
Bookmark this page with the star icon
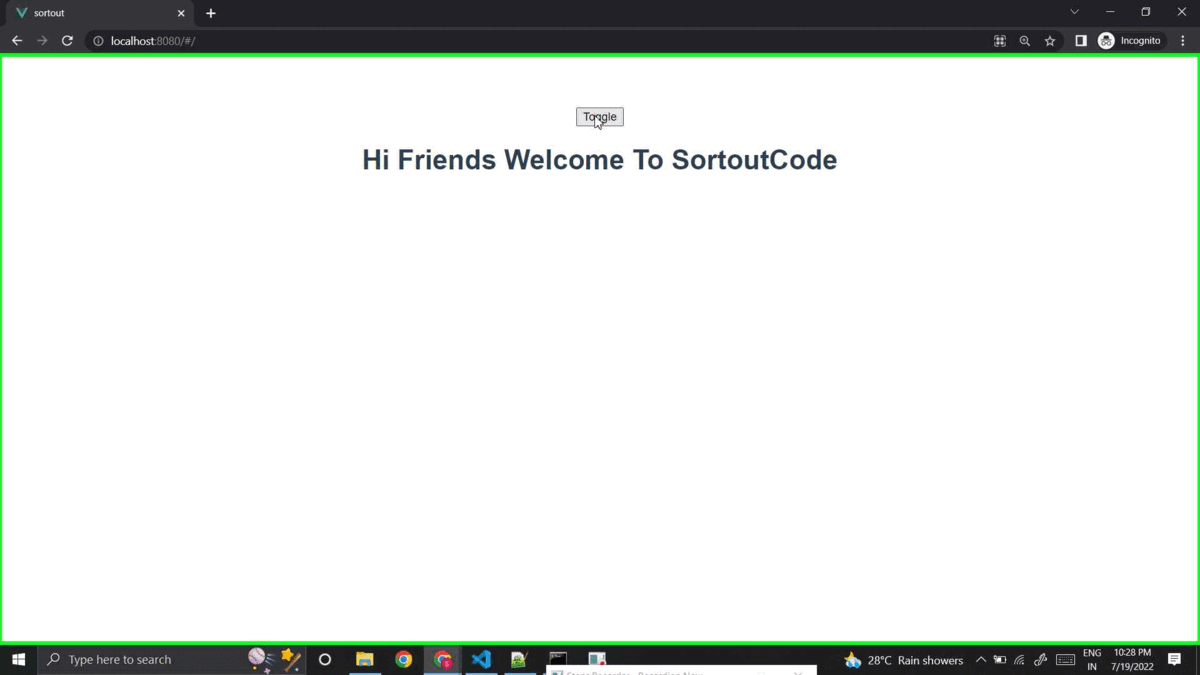[1050, 41]
